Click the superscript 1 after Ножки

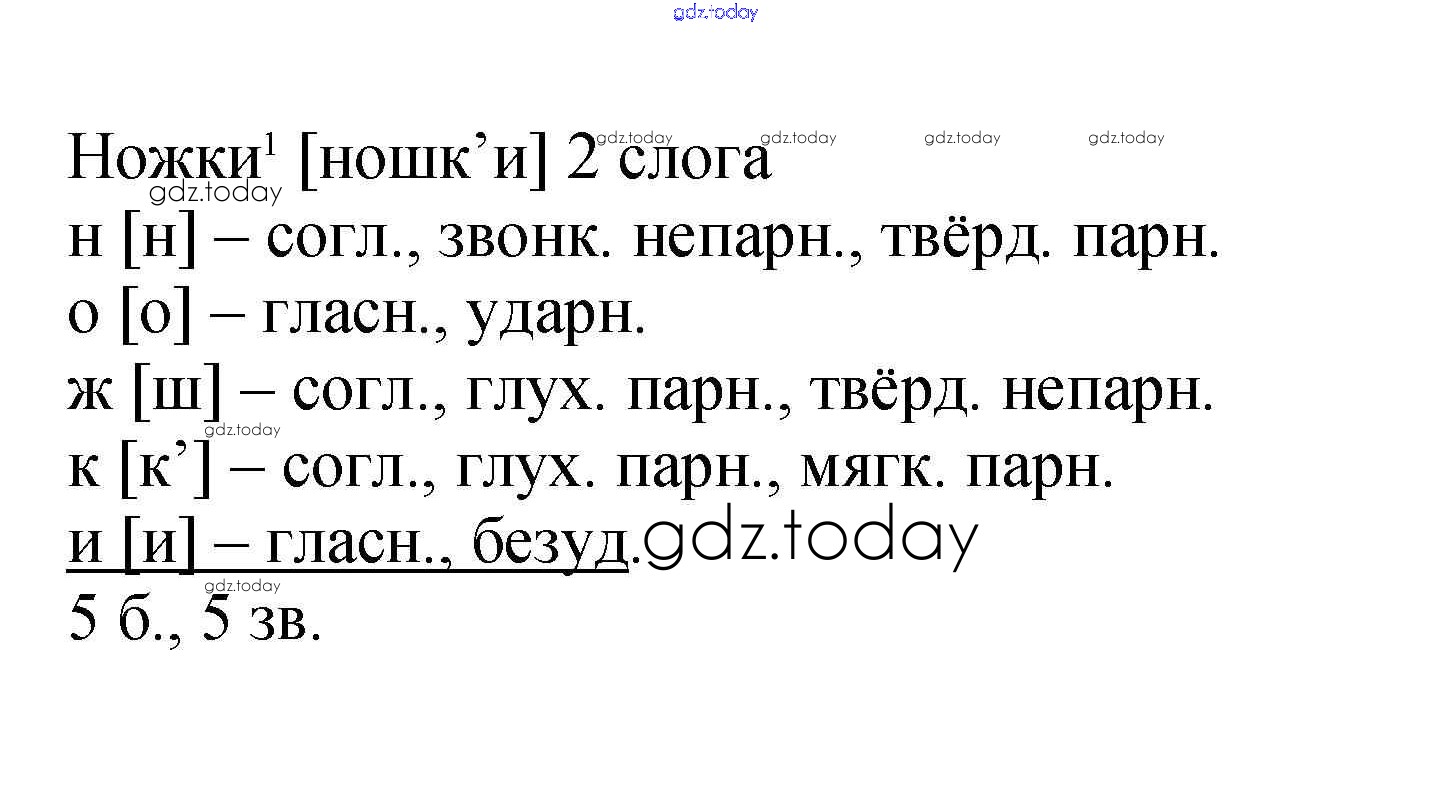[x=267, y=144]
